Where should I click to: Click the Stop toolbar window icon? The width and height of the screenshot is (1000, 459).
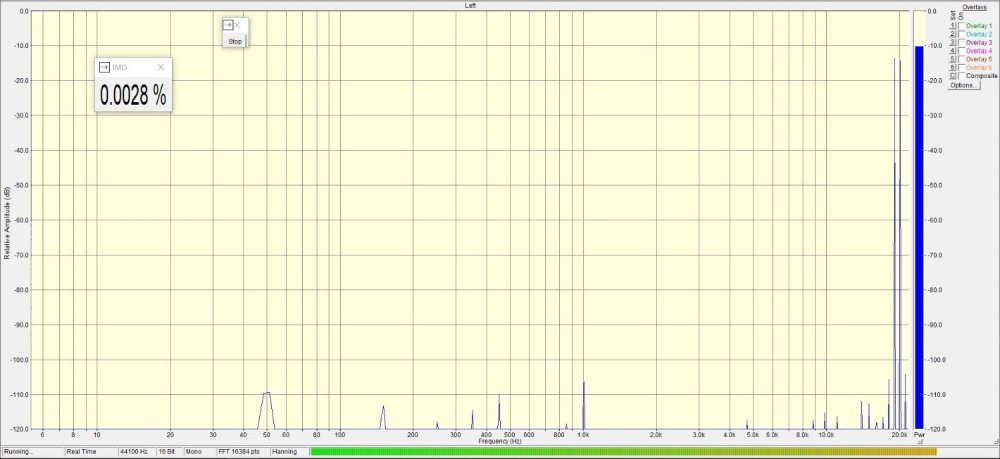click(x=227, y=24)
